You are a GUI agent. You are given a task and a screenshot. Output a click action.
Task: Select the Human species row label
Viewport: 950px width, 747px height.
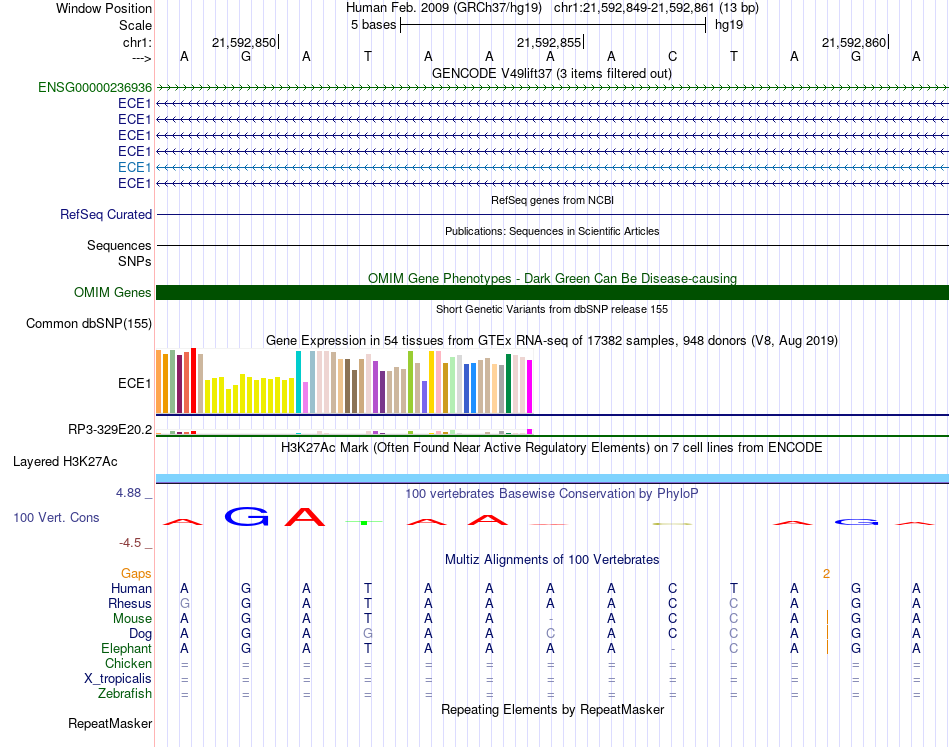[x=131, y=588]
